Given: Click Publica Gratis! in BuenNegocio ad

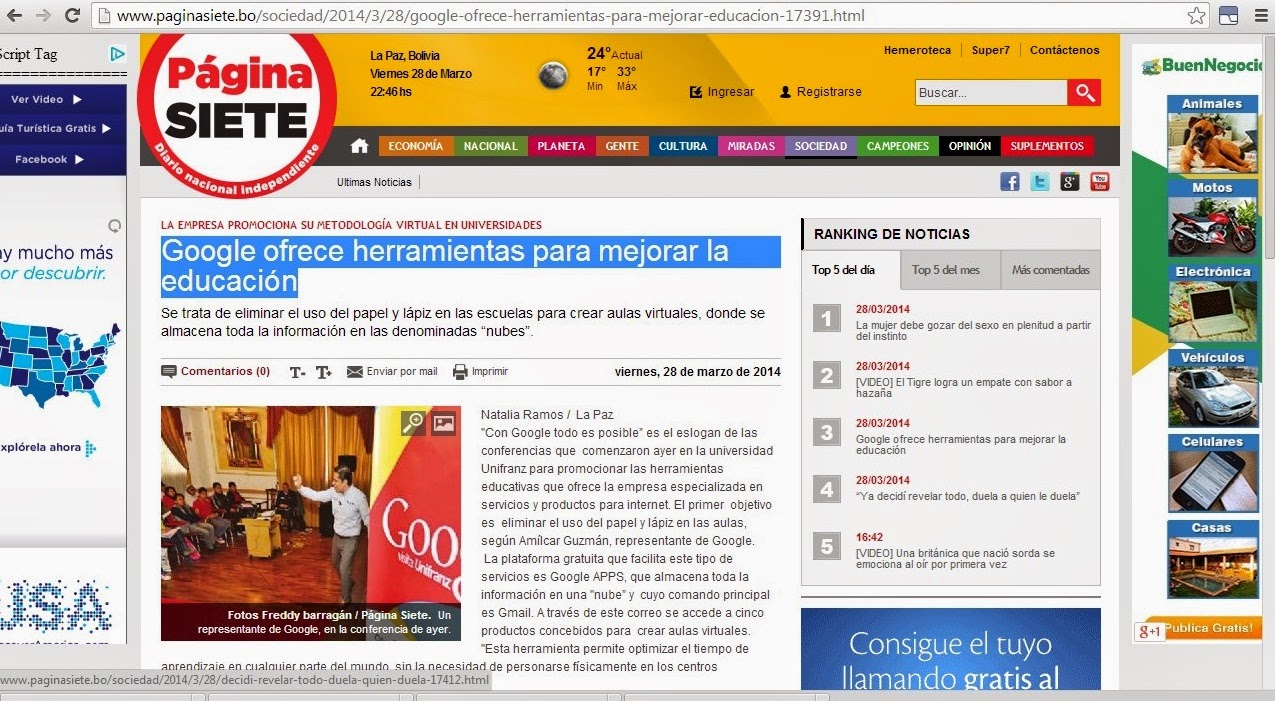Looking at the screenshot, I should (1208, 628).
